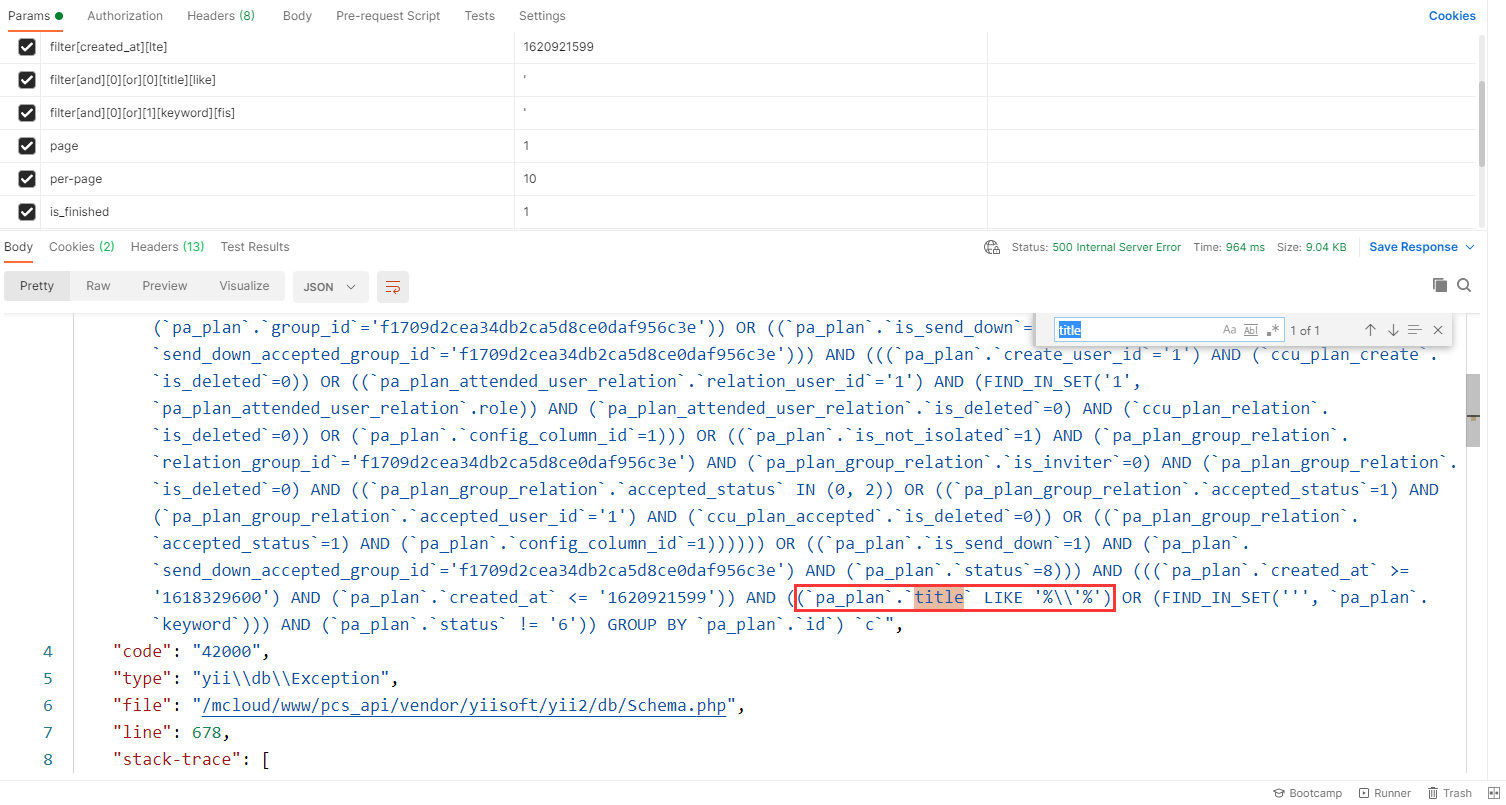Open the request Body tab

coord(297,16)
